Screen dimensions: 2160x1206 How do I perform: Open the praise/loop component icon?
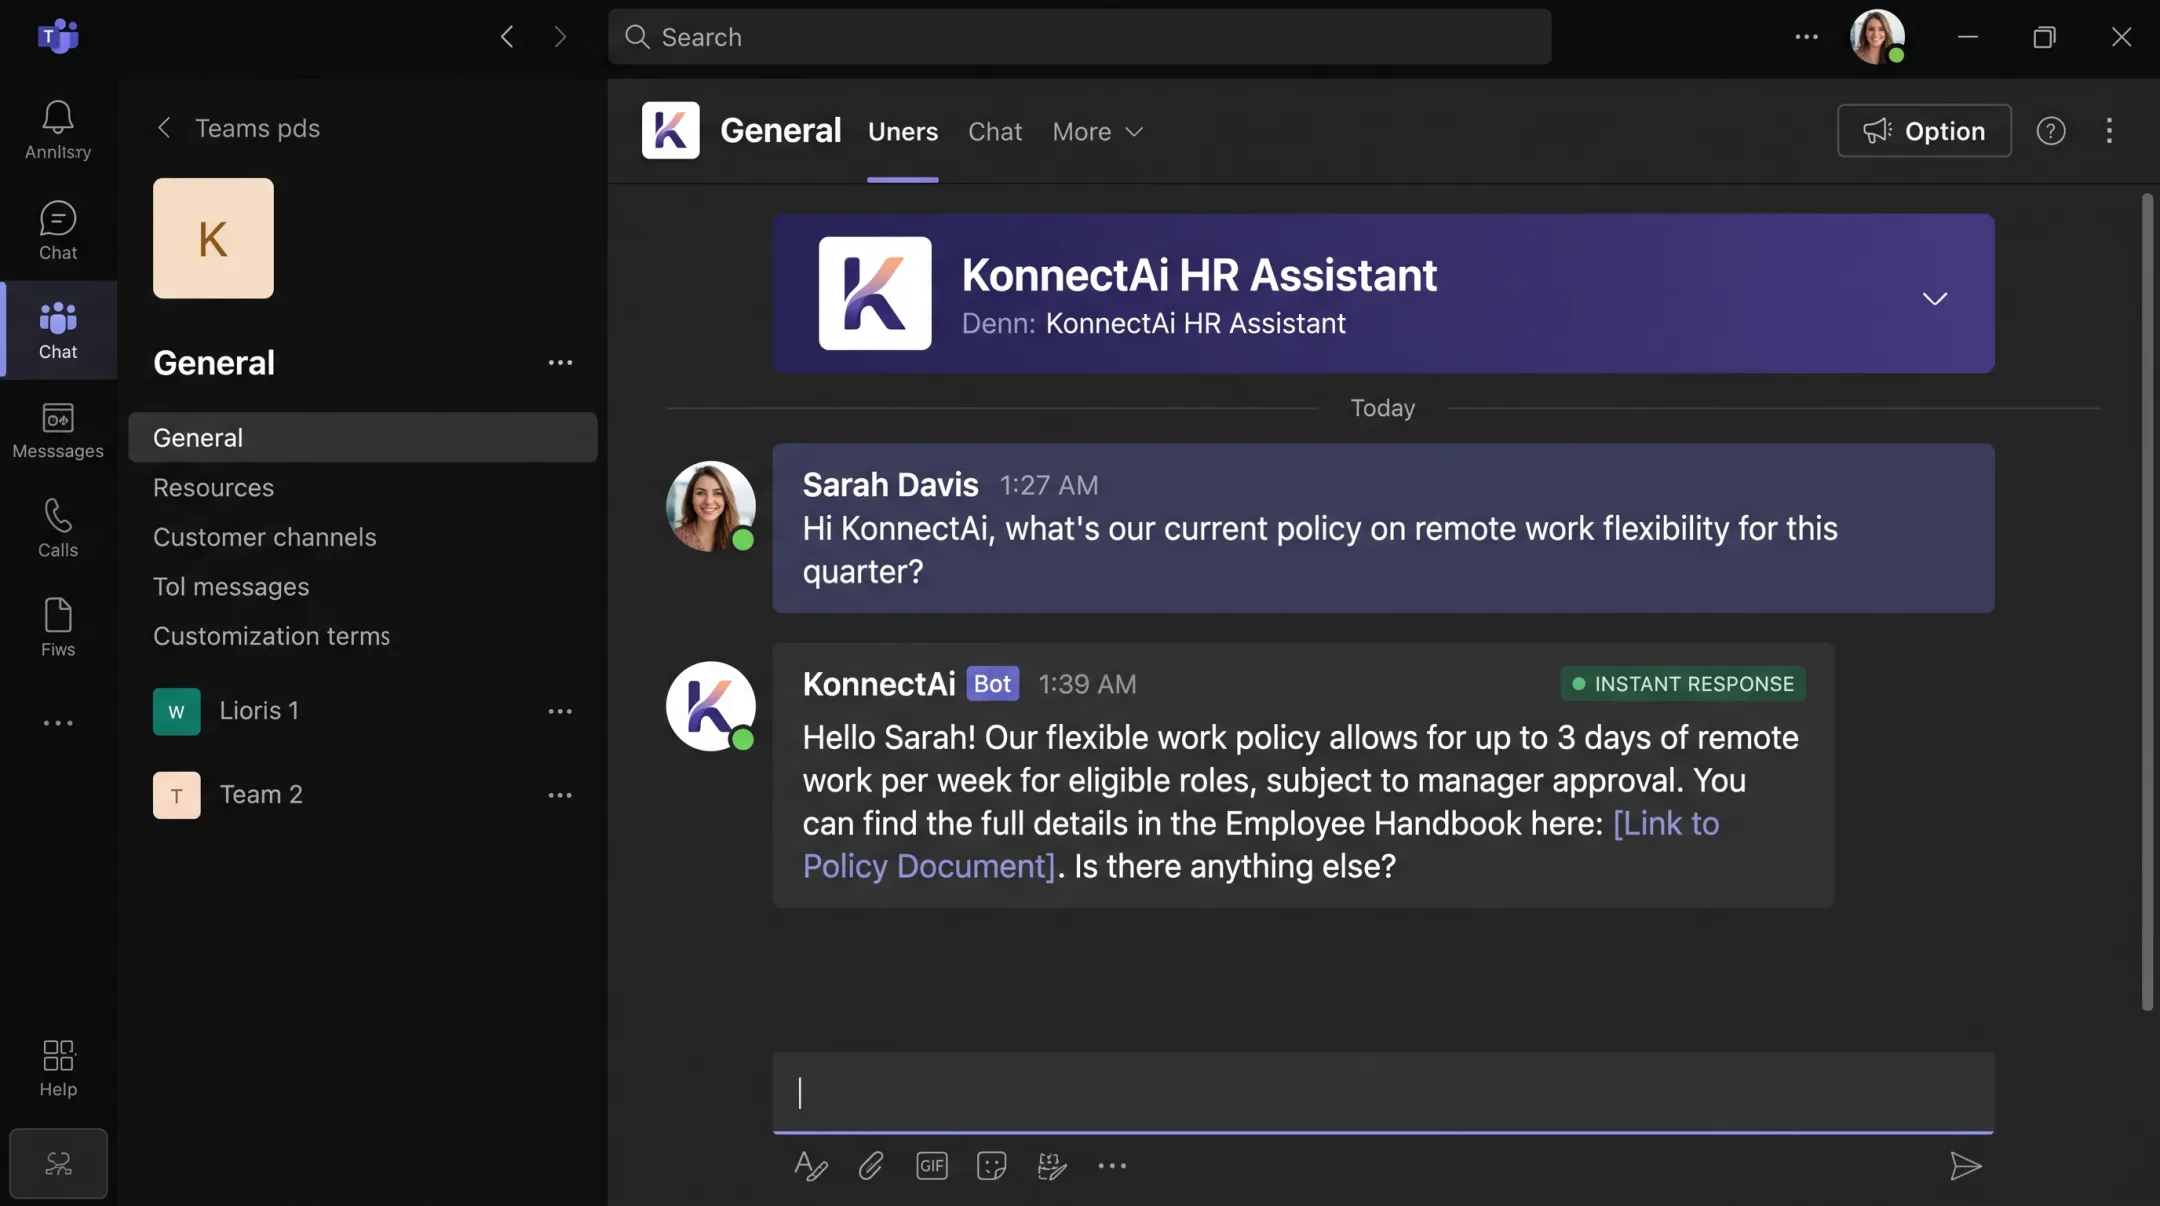[1051, 1166]
